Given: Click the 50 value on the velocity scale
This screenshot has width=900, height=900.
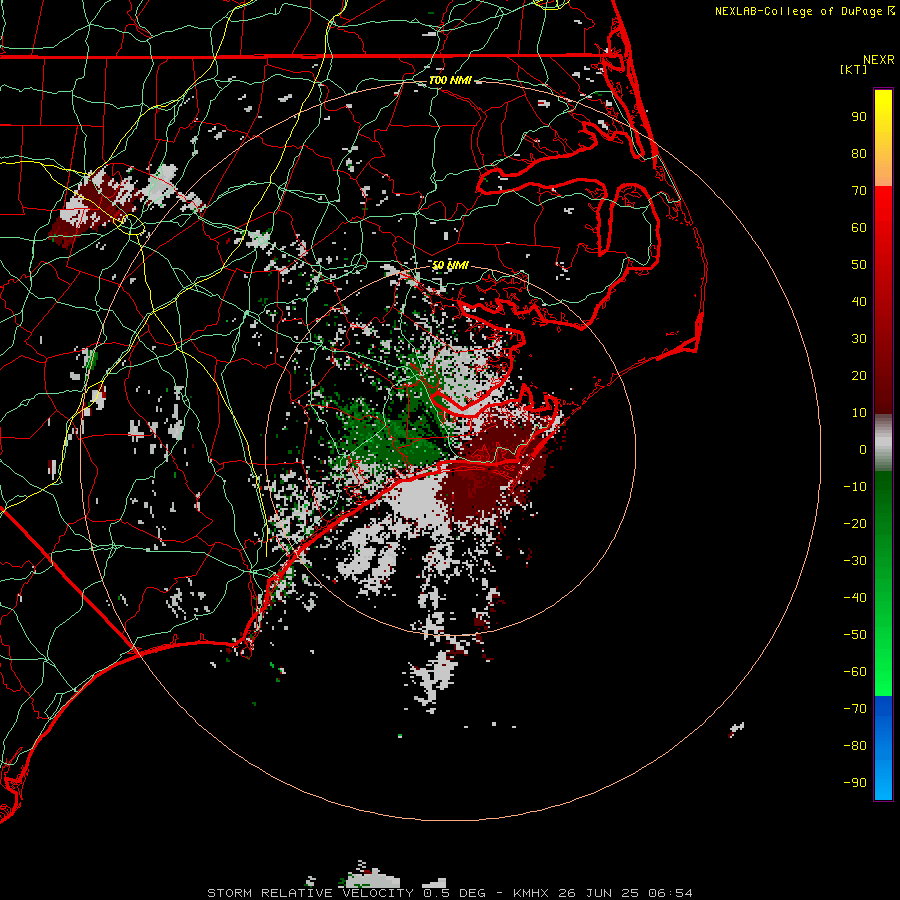Looking at the screenshot, I should pos(859,265).
